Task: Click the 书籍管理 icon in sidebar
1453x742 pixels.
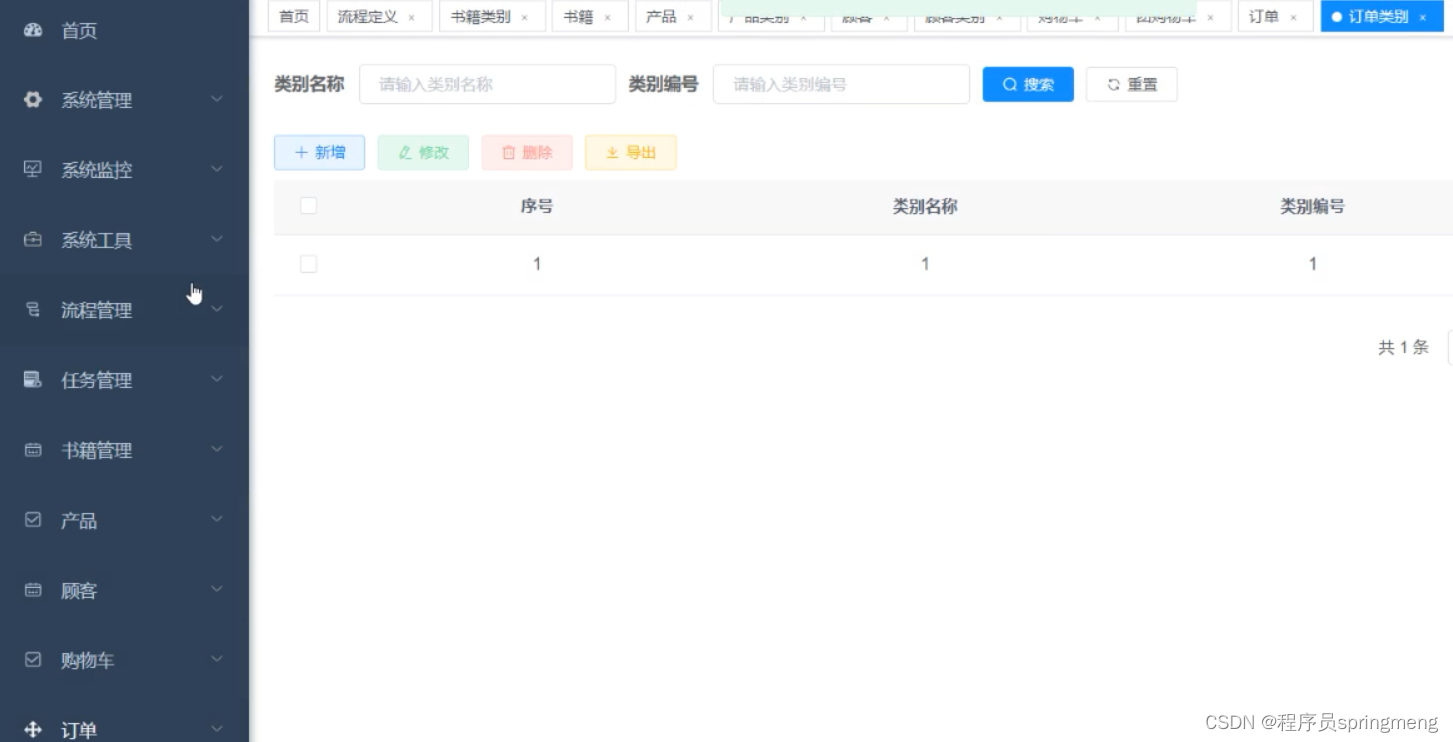Action: [x=33, y=450]
